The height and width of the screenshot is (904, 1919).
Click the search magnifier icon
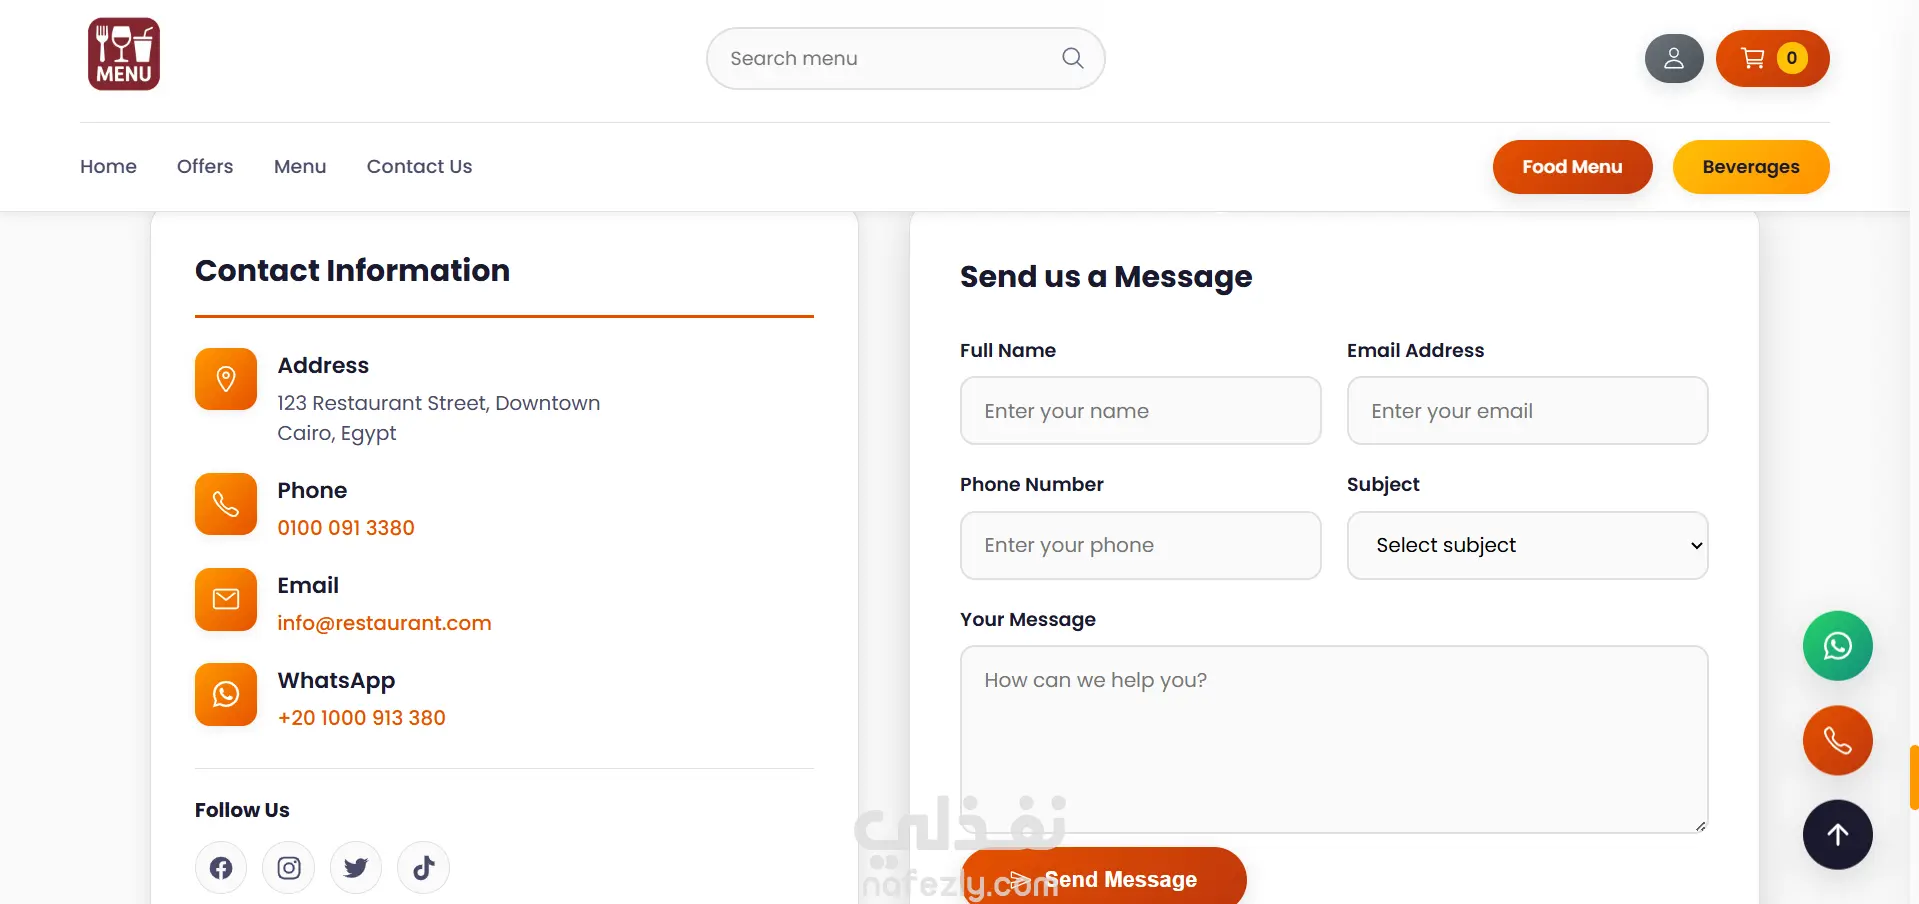pyautogui.click(x=1072, y=58)
